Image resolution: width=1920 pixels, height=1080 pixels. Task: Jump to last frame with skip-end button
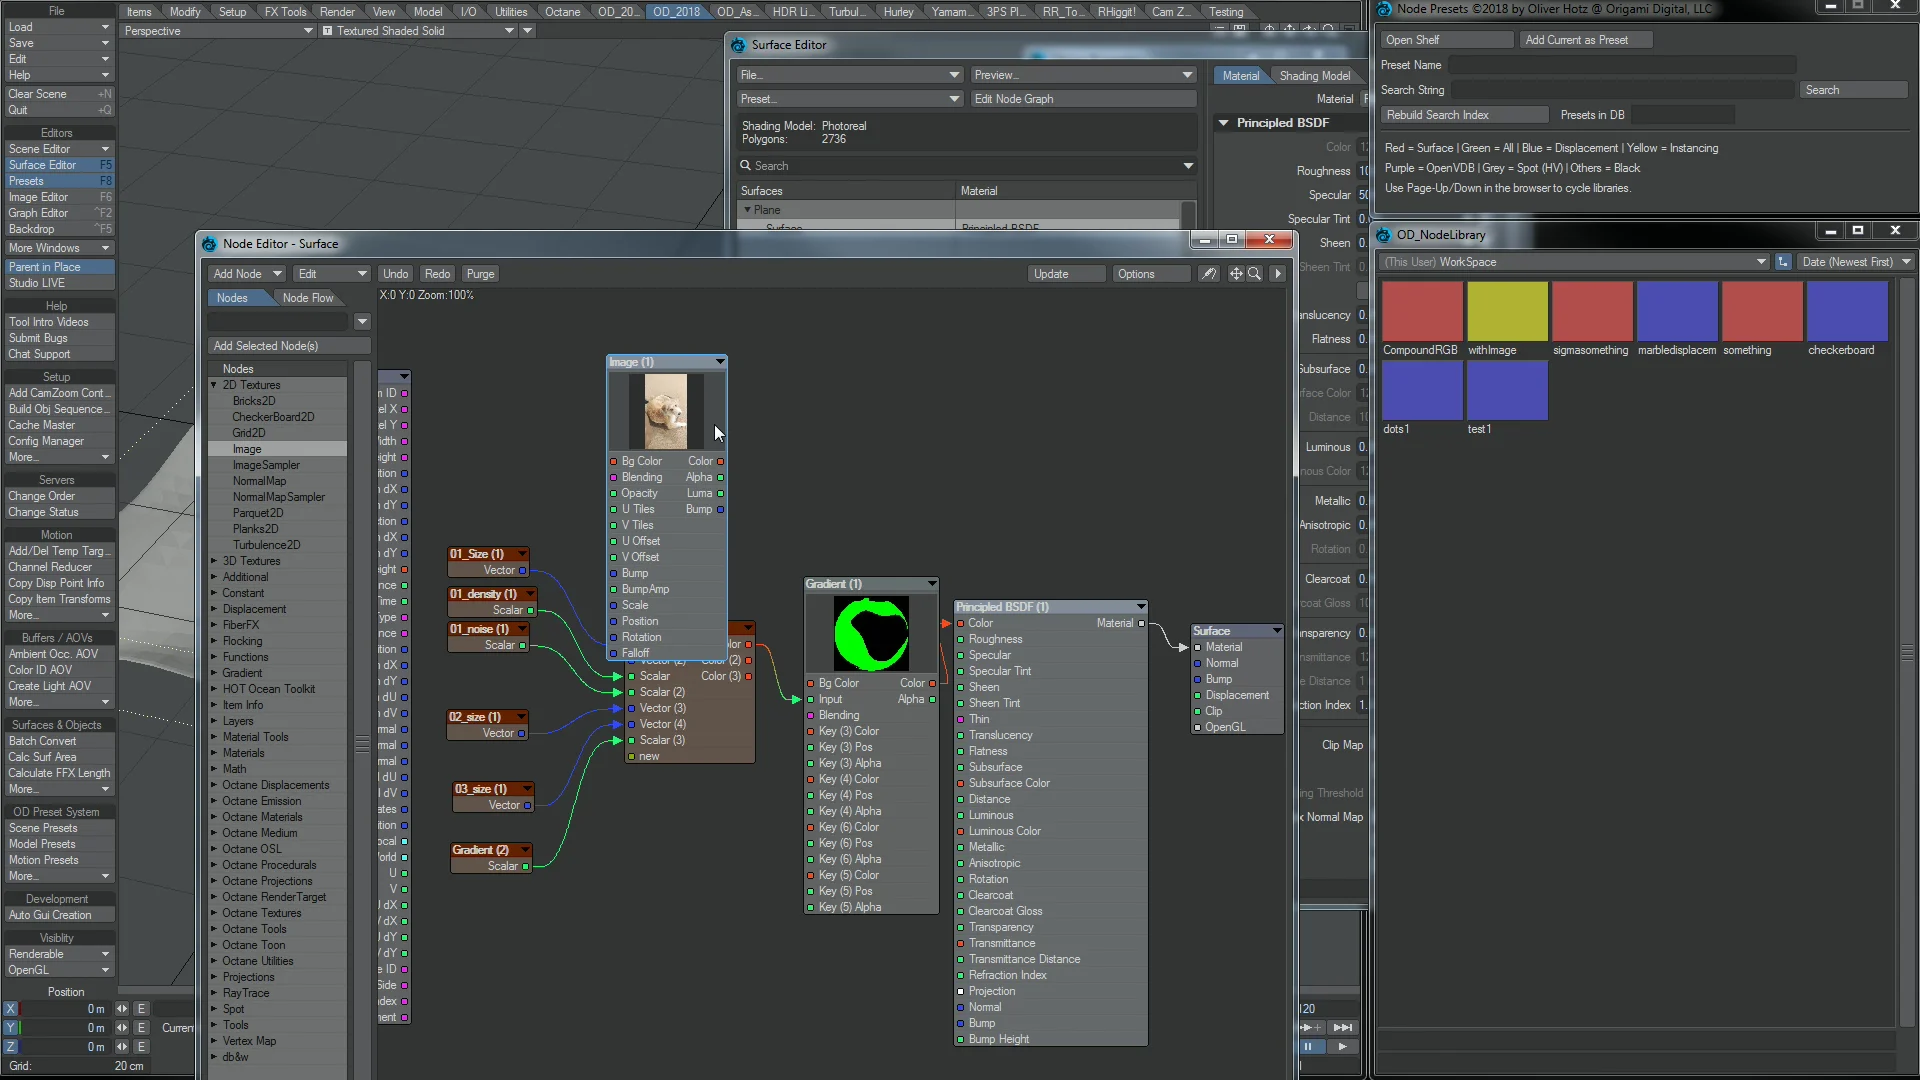(1343, 1028)
